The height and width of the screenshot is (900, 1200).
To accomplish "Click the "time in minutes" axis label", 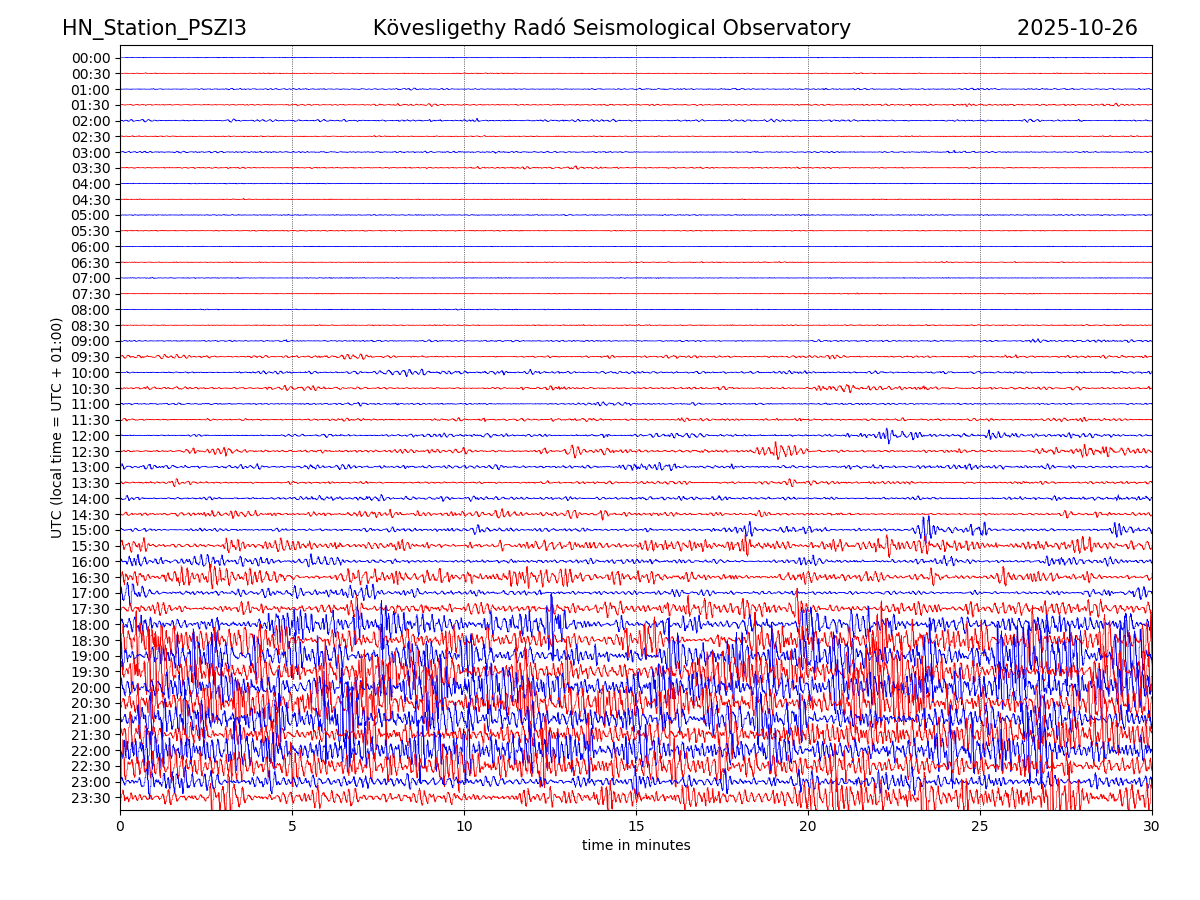I will click(636, 846).
